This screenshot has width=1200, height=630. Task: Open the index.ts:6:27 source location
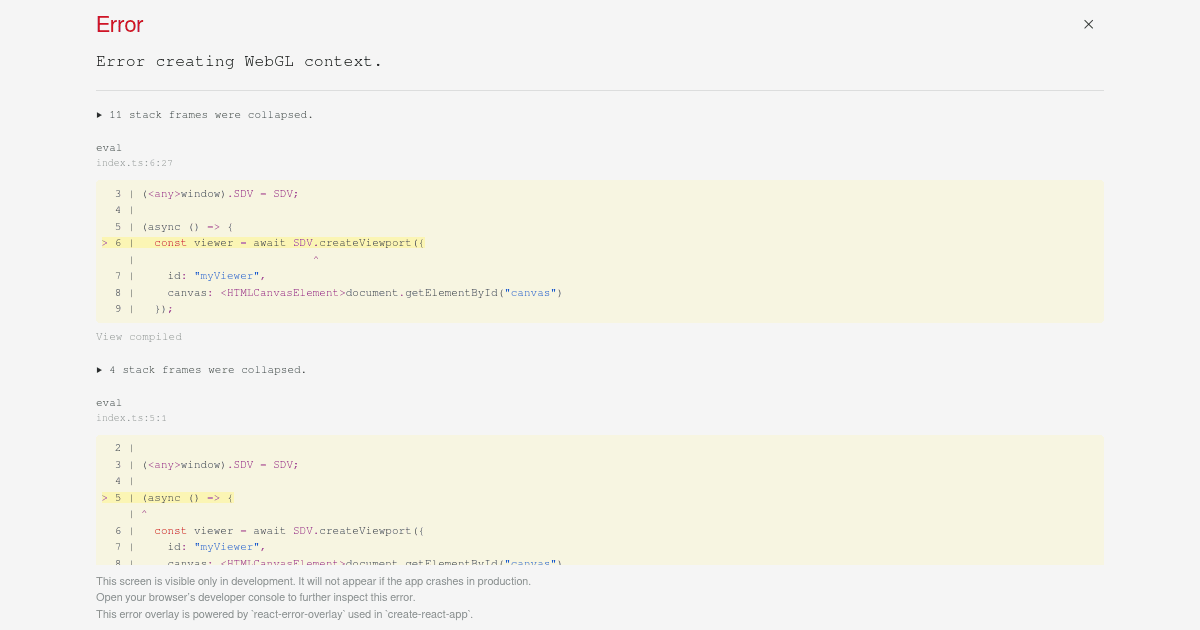(x=134, y=163)
